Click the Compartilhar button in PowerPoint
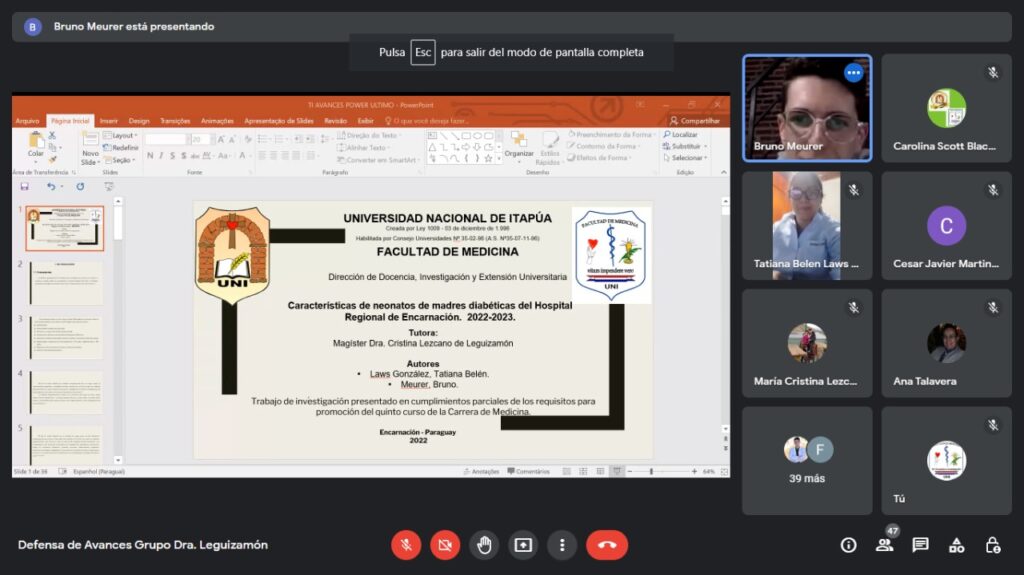1024x575 pixels. point(696,121)
